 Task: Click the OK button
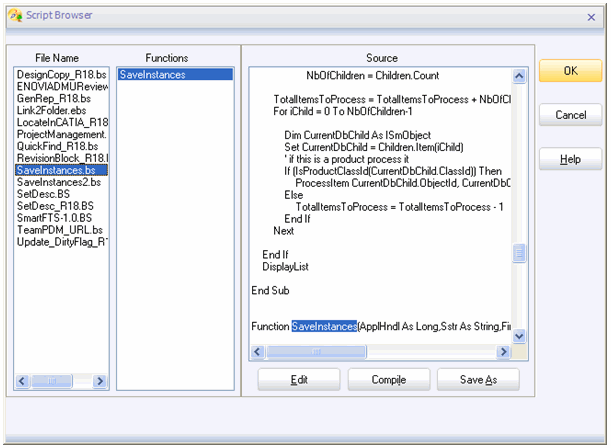point(570,71)
